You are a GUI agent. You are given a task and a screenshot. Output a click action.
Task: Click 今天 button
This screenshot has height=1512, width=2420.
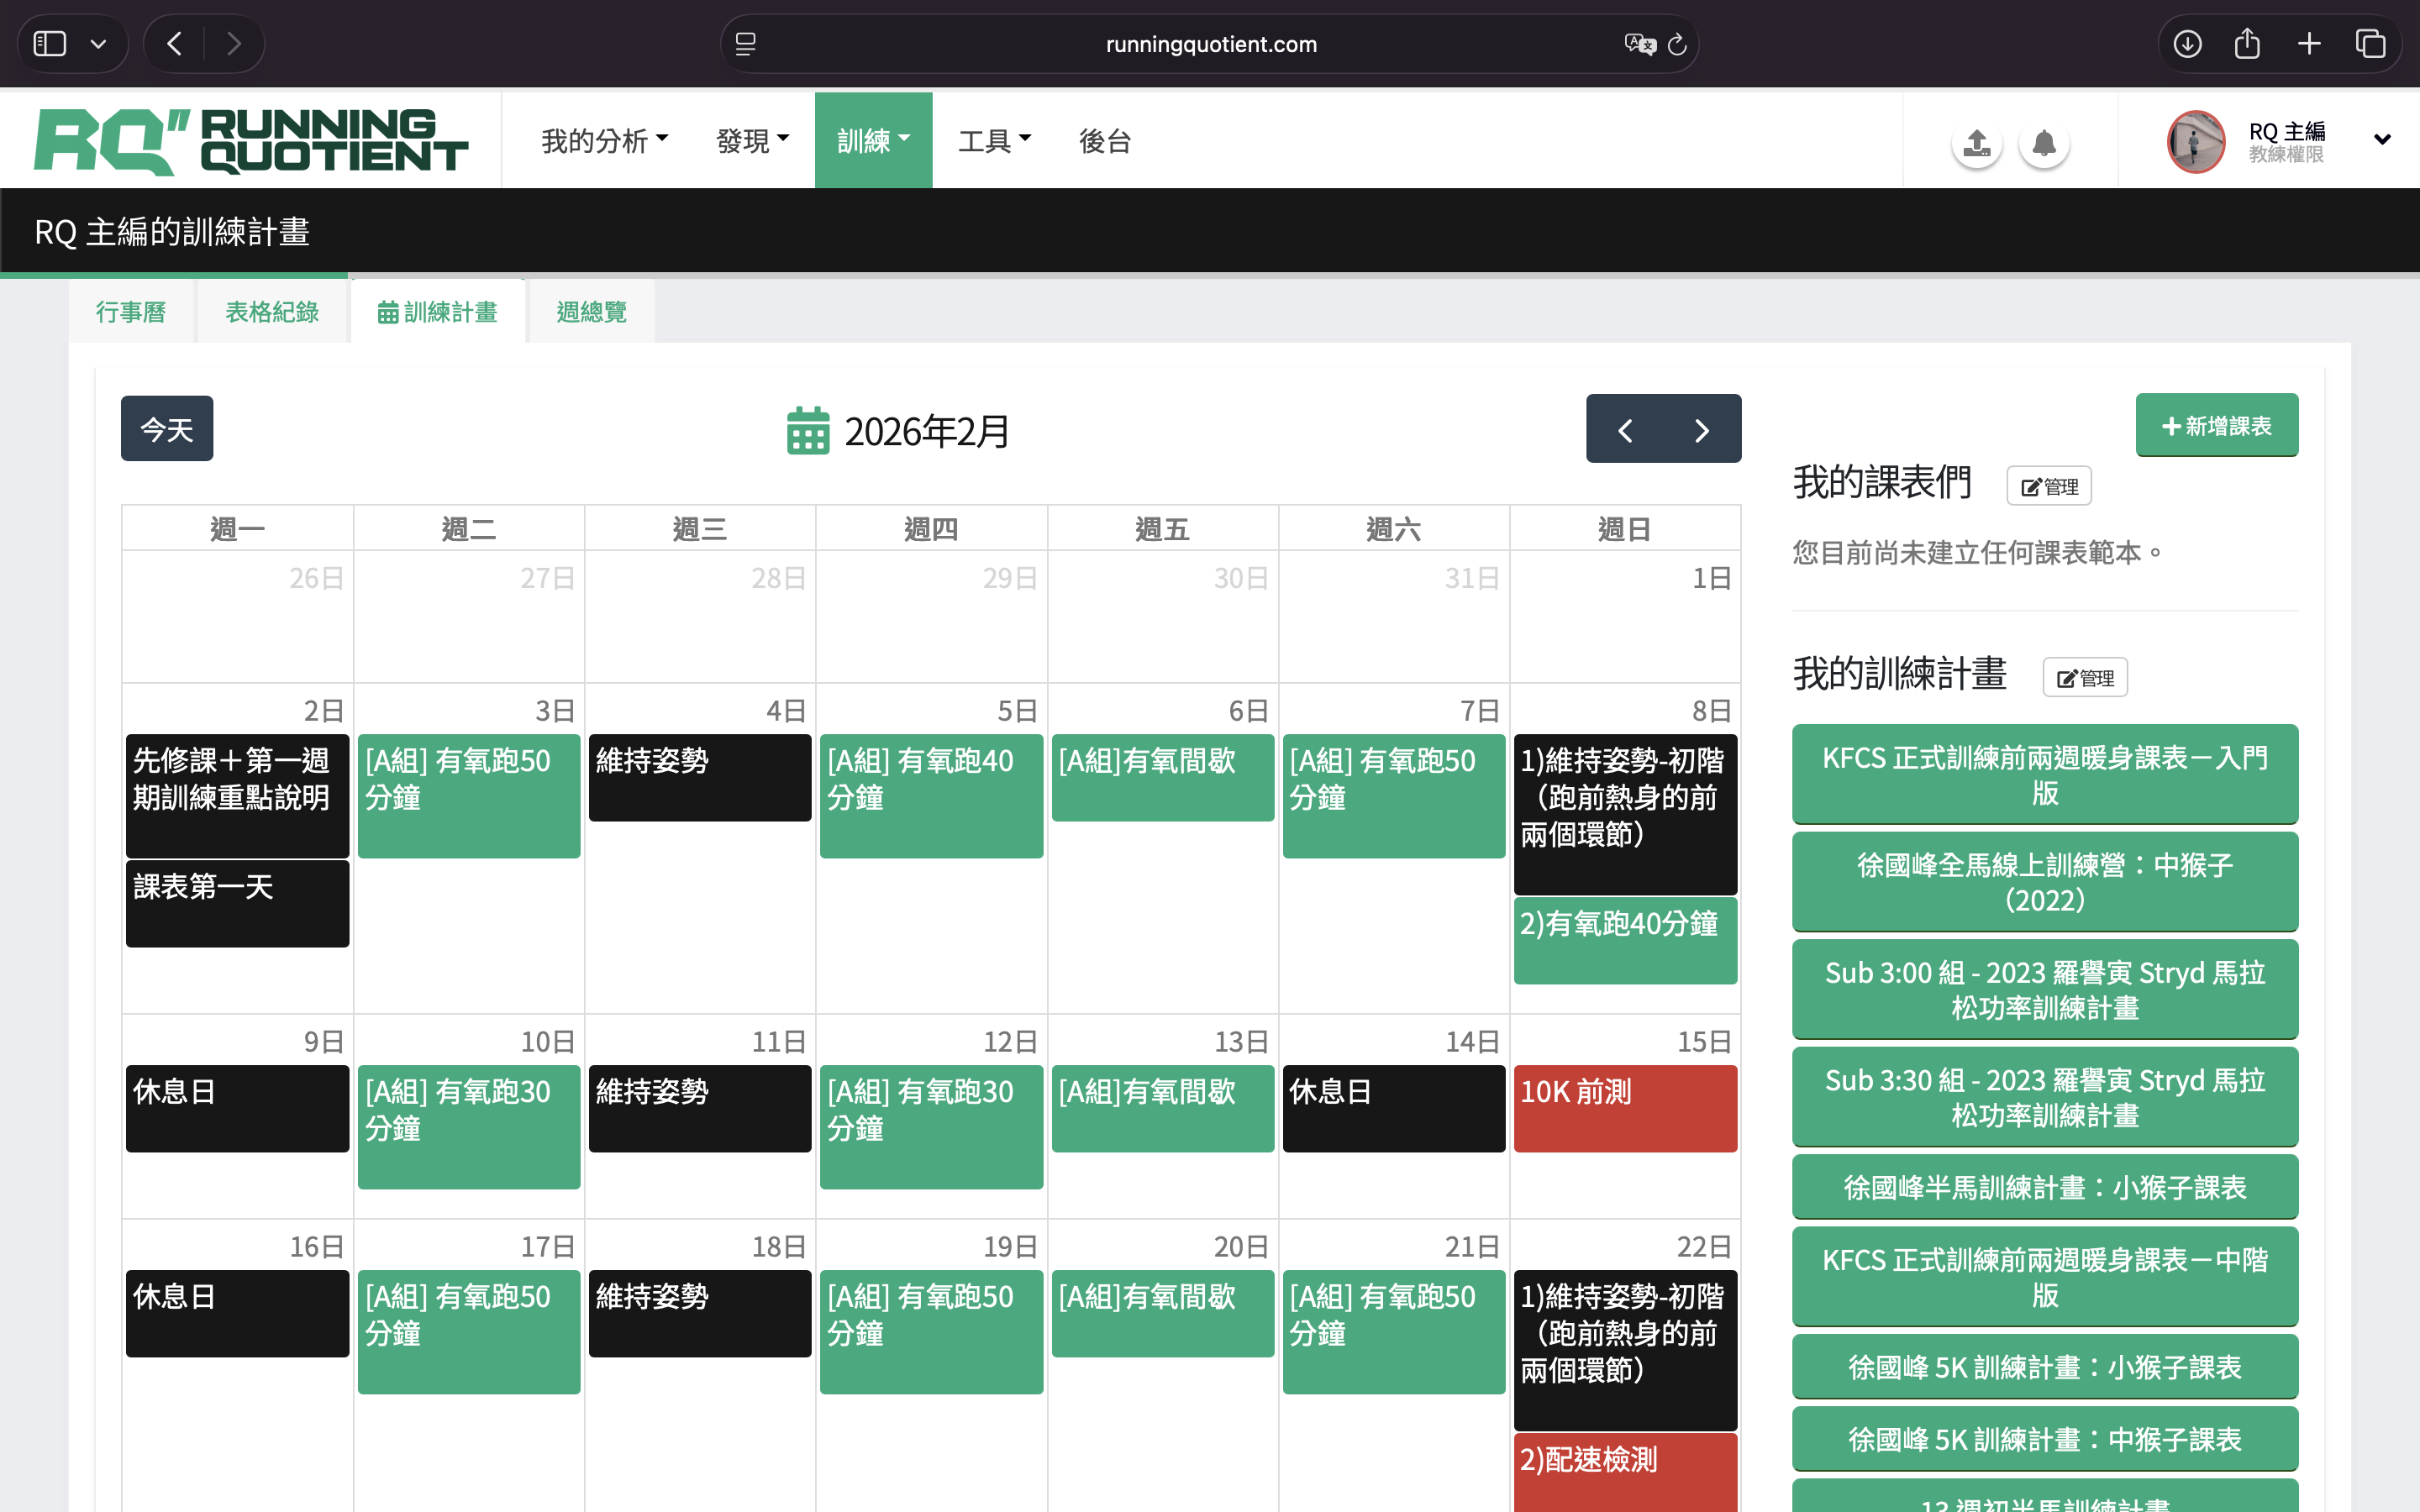(x=167, y=429)
